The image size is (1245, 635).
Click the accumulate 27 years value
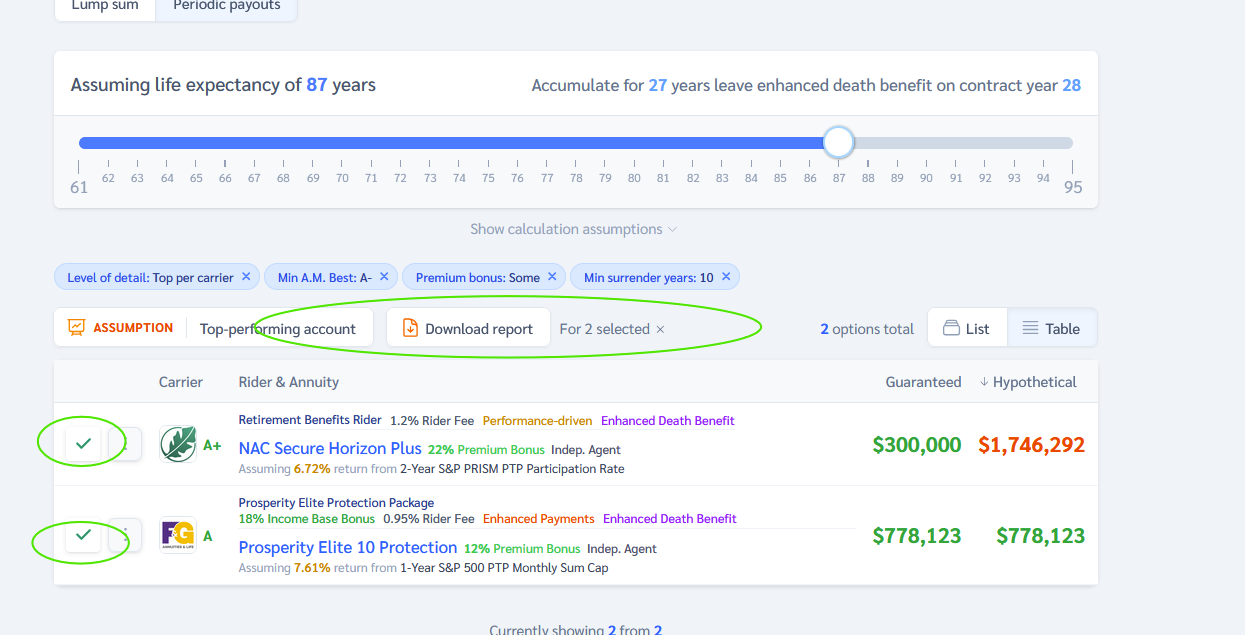click(657, 85)
